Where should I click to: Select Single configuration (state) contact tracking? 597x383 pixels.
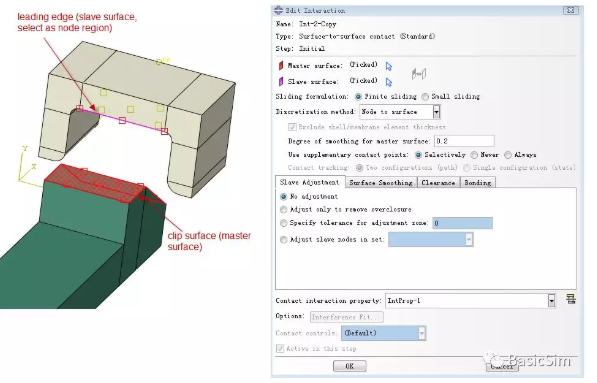pyautogui.click(x=467, y=168)
